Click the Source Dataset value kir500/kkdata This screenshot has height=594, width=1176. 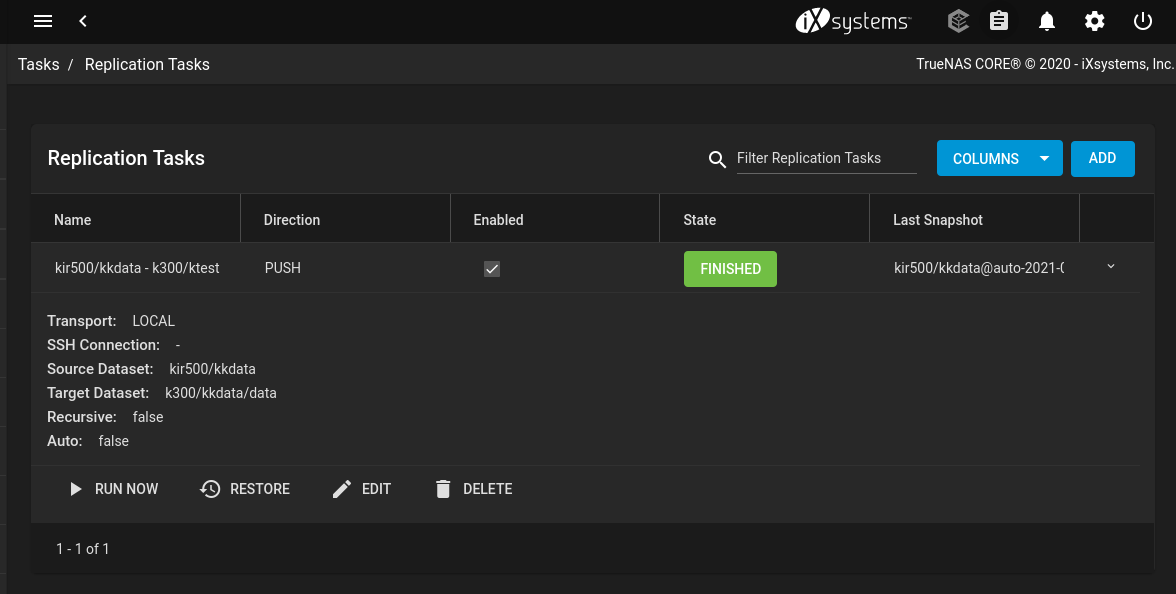pos(212,369)
